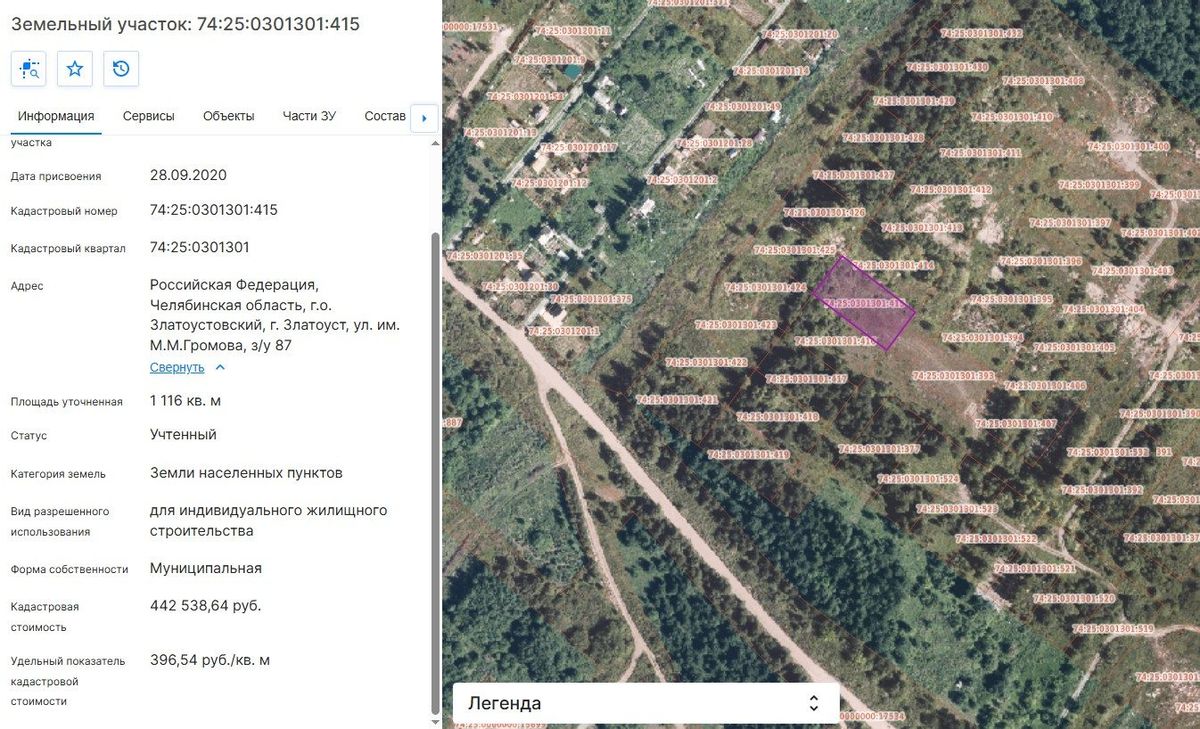Open the Объекты tab
Screen dimensions: 1200x729
click(x=228, y=116)
